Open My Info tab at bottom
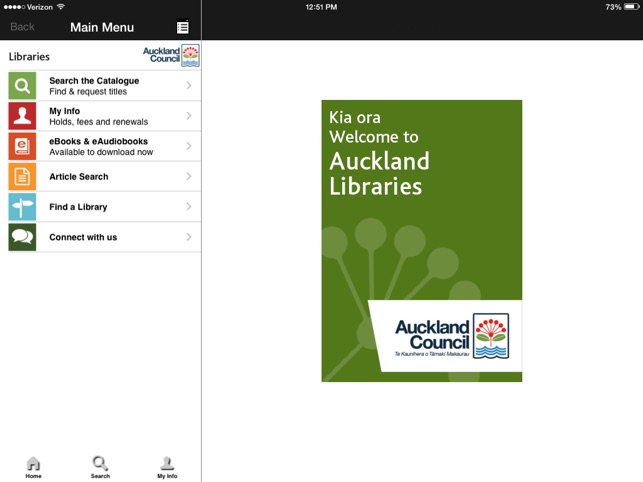This screenshot has height=482, width=643. click(167, 467)
